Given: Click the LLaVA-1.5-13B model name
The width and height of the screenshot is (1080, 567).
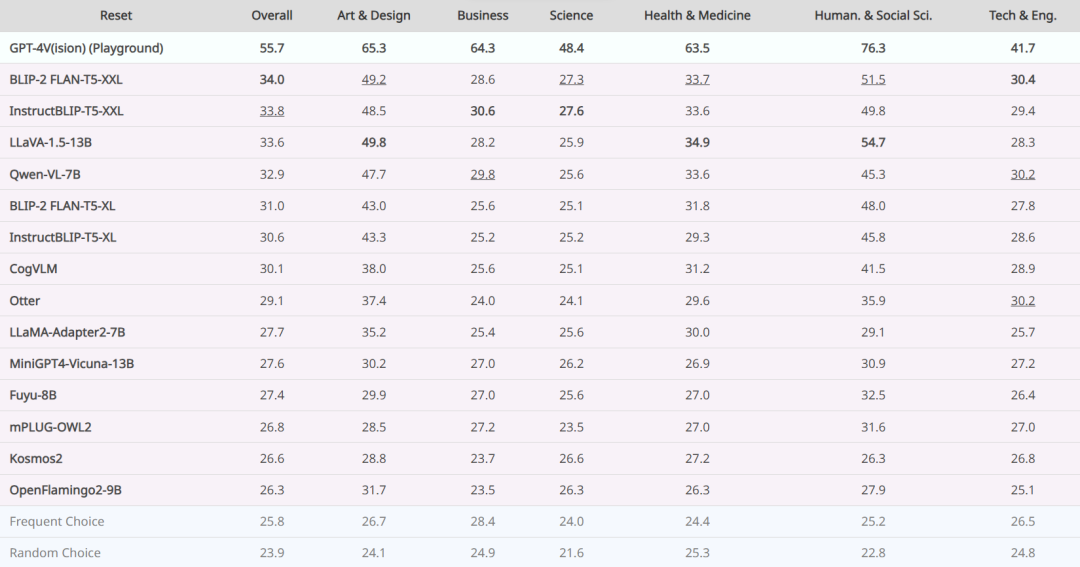Looking at the screenshot, I should tap(50, 143).
